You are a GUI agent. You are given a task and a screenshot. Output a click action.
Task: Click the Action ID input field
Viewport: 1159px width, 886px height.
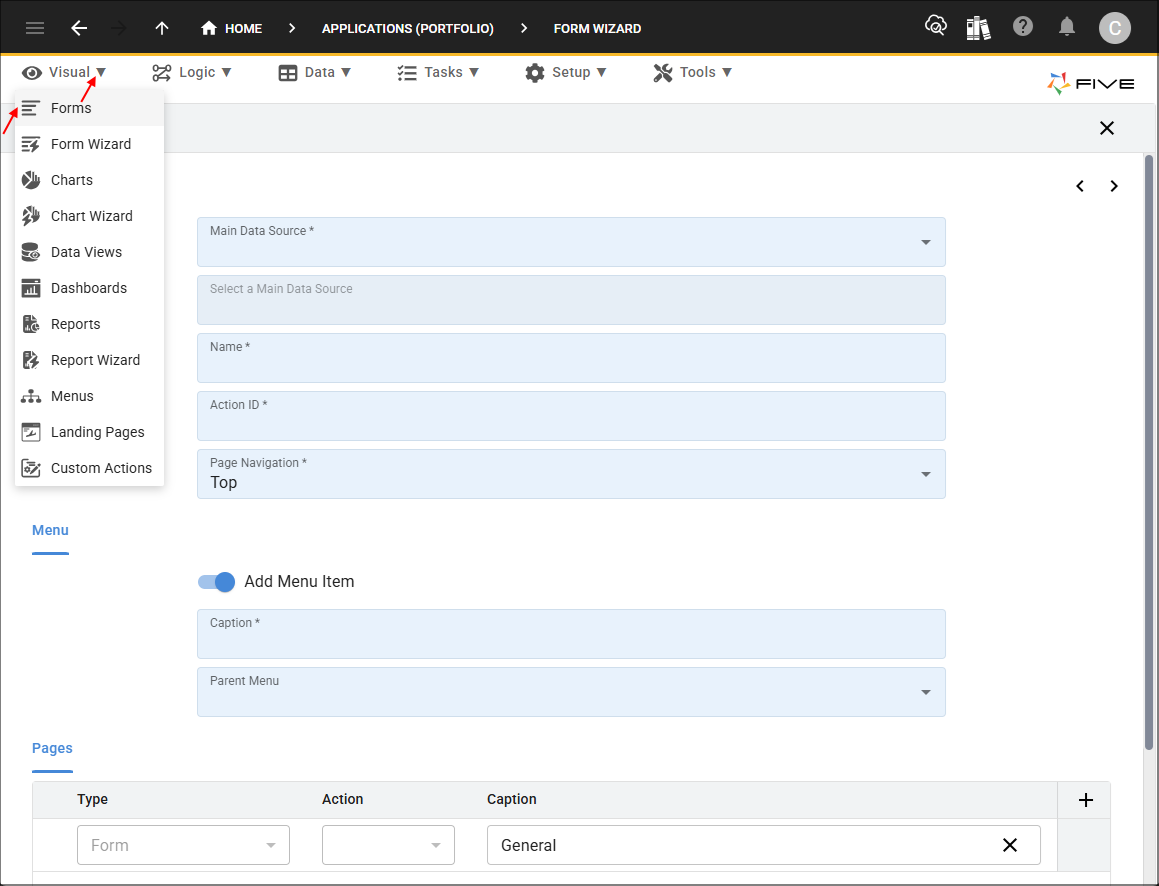pyautogui.click(x=571, y=416)
